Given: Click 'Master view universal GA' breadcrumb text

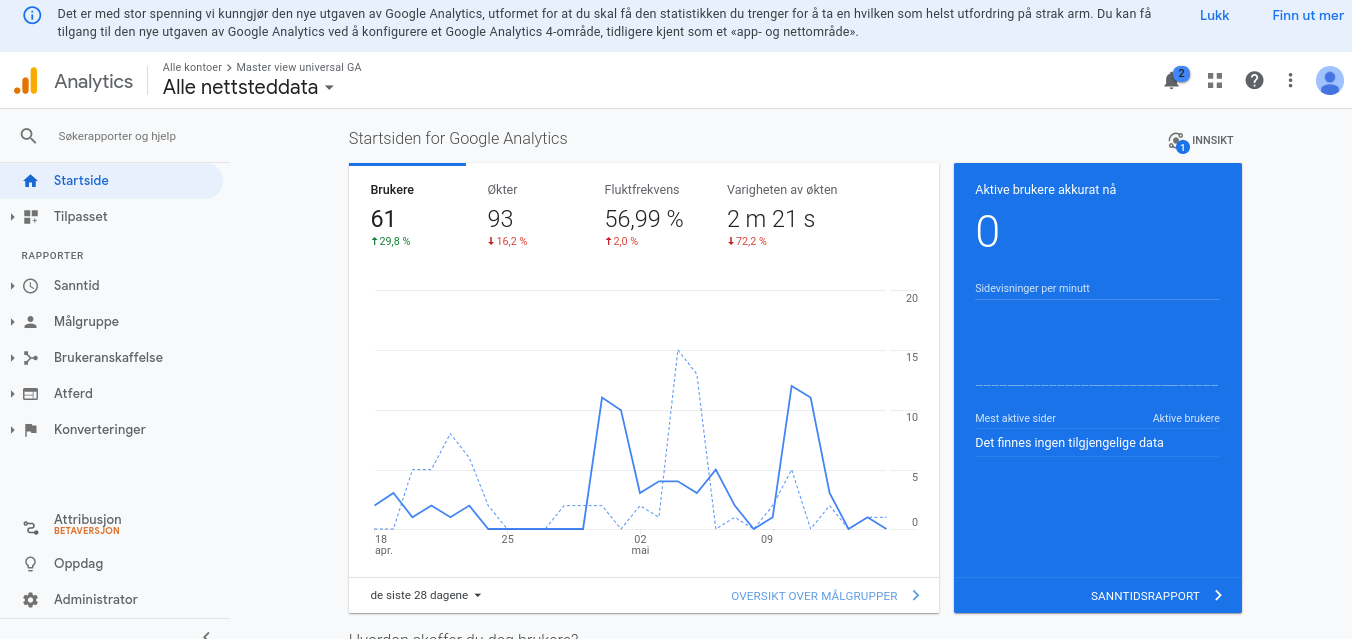Looking at the screenshot, I should 299,67.
